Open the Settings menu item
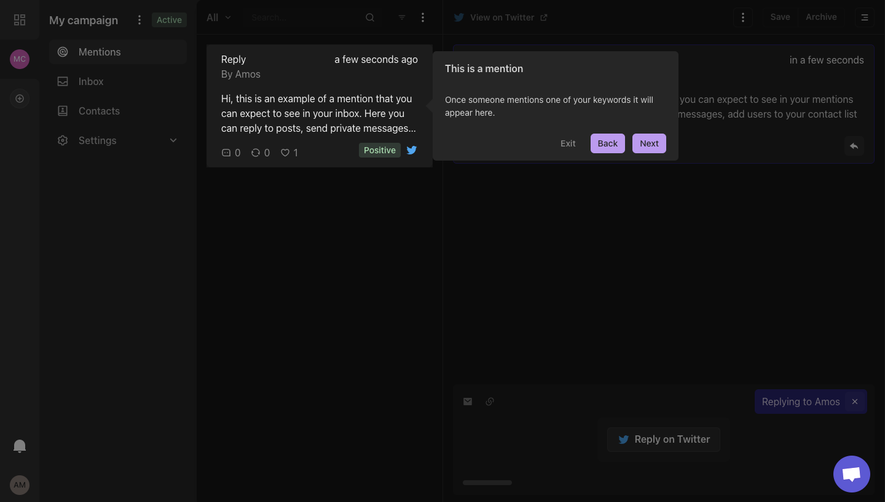The image size is (885, 502). 117,140
